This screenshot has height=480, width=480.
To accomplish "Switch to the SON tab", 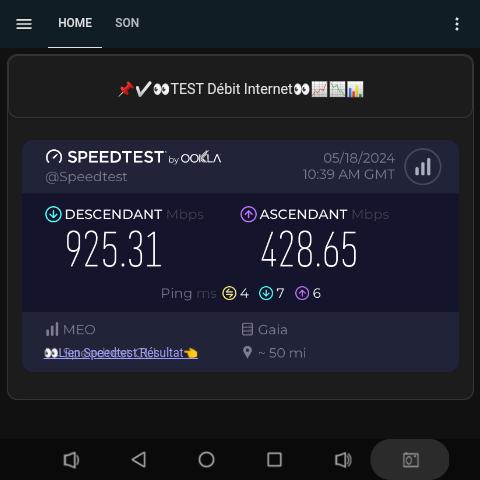I will coord(127,23).
